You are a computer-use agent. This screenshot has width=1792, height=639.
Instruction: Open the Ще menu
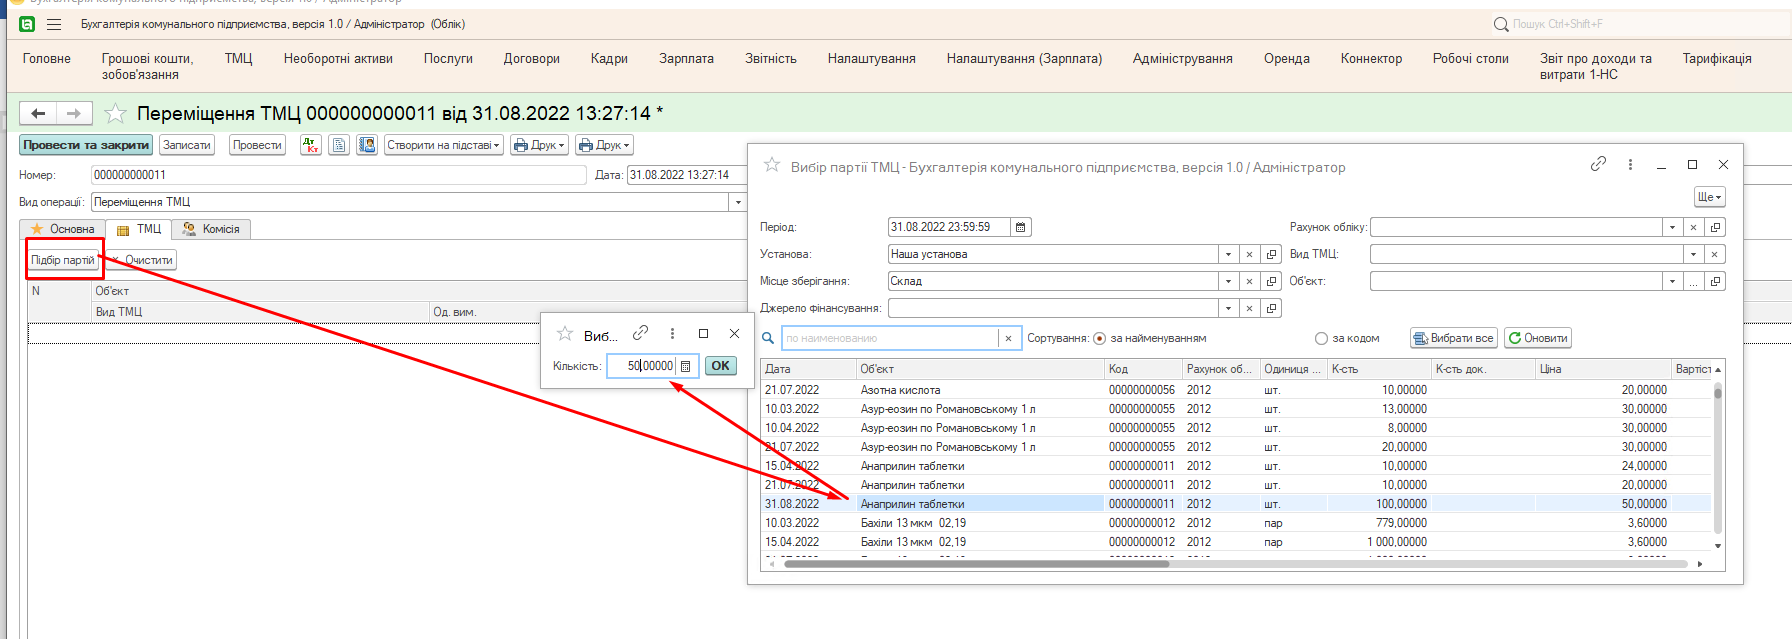(x=1709, y=197)
